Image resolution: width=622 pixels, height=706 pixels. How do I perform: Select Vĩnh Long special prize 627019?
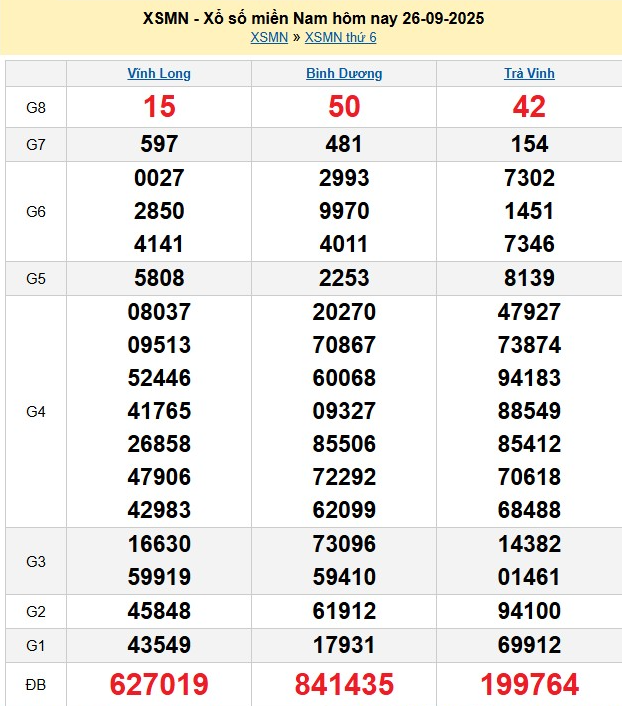coord(159,684)
